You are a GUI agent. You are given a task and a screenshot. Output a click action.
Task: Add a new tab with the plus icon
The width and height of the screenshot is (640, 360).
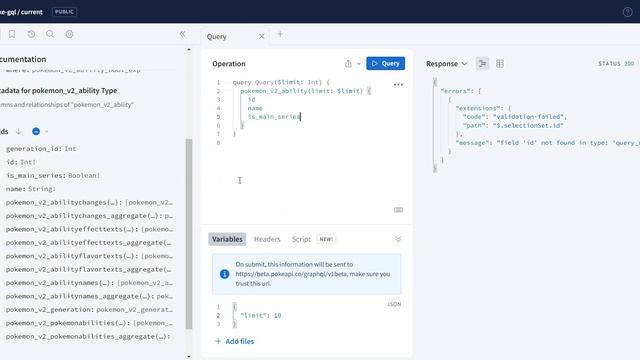tap(280, 34)
